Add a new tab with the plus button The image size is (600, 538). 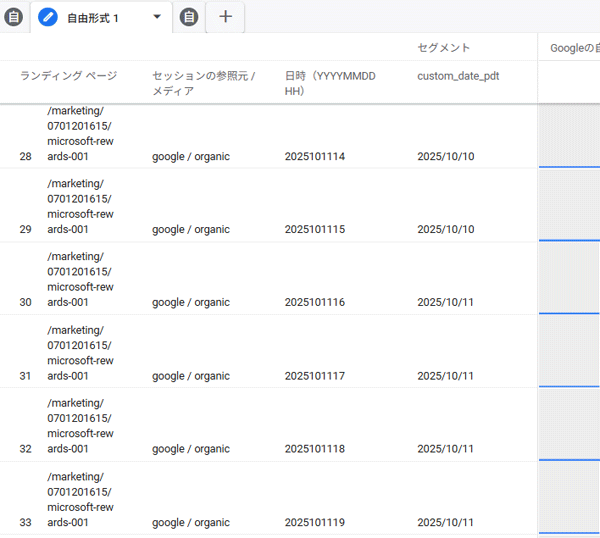[225, 17]
